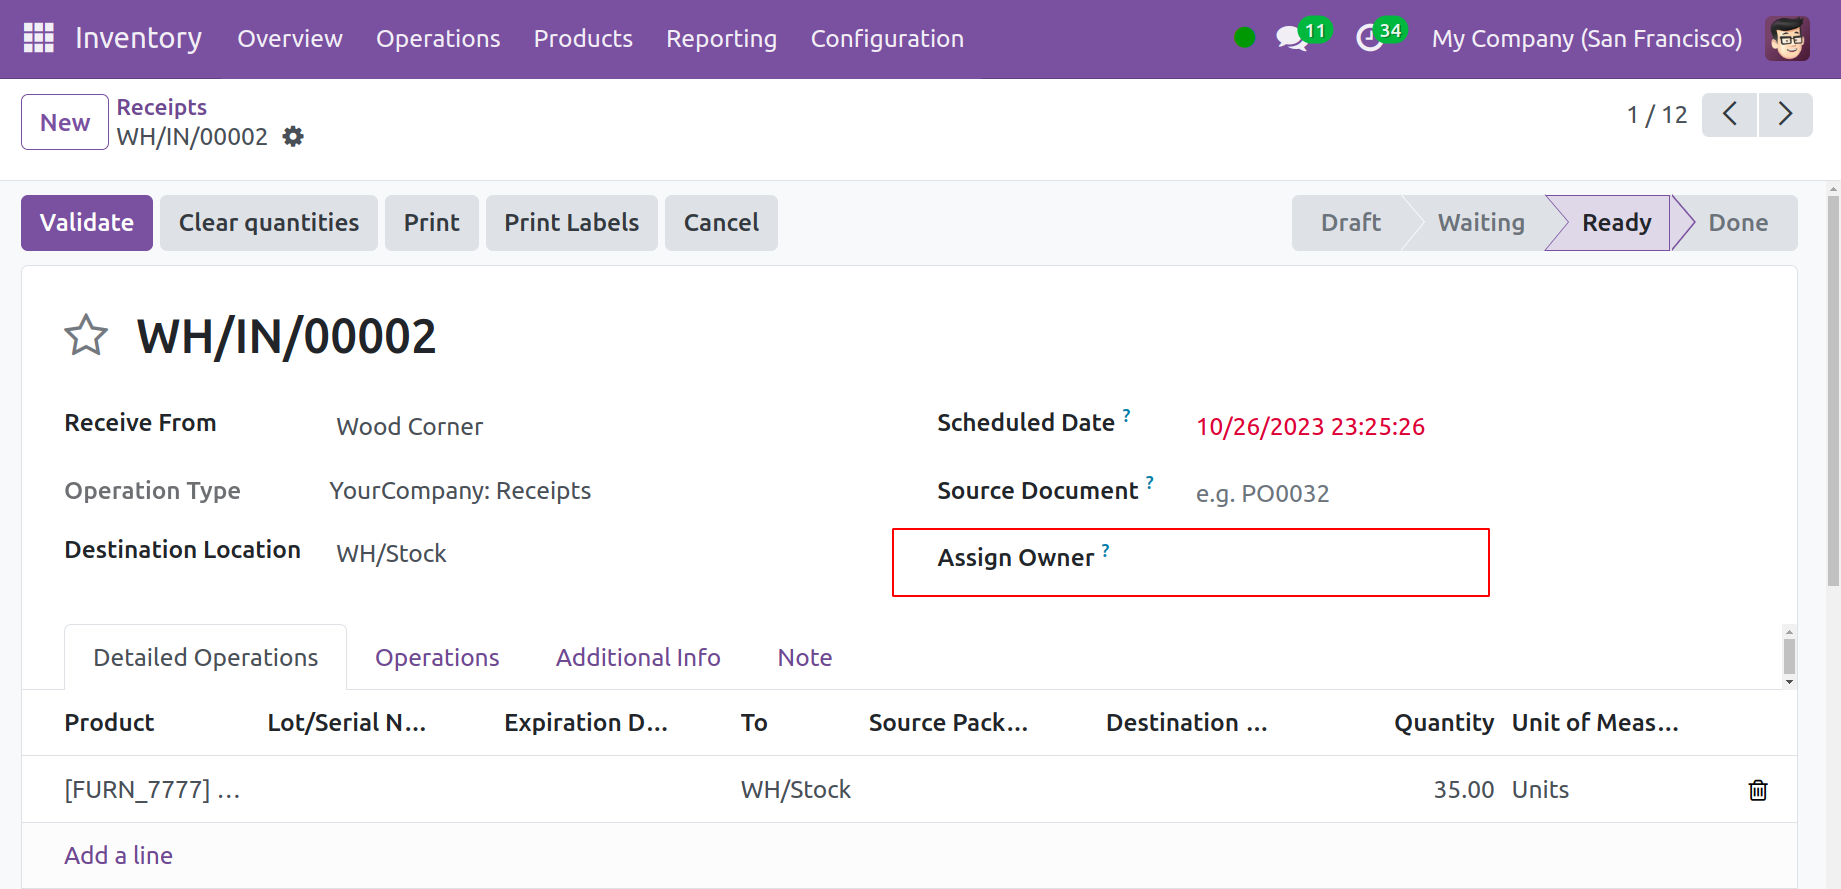Click the Receipts breadcrumb link
The image size is (1841, 889).
click(x=162, y=107)
